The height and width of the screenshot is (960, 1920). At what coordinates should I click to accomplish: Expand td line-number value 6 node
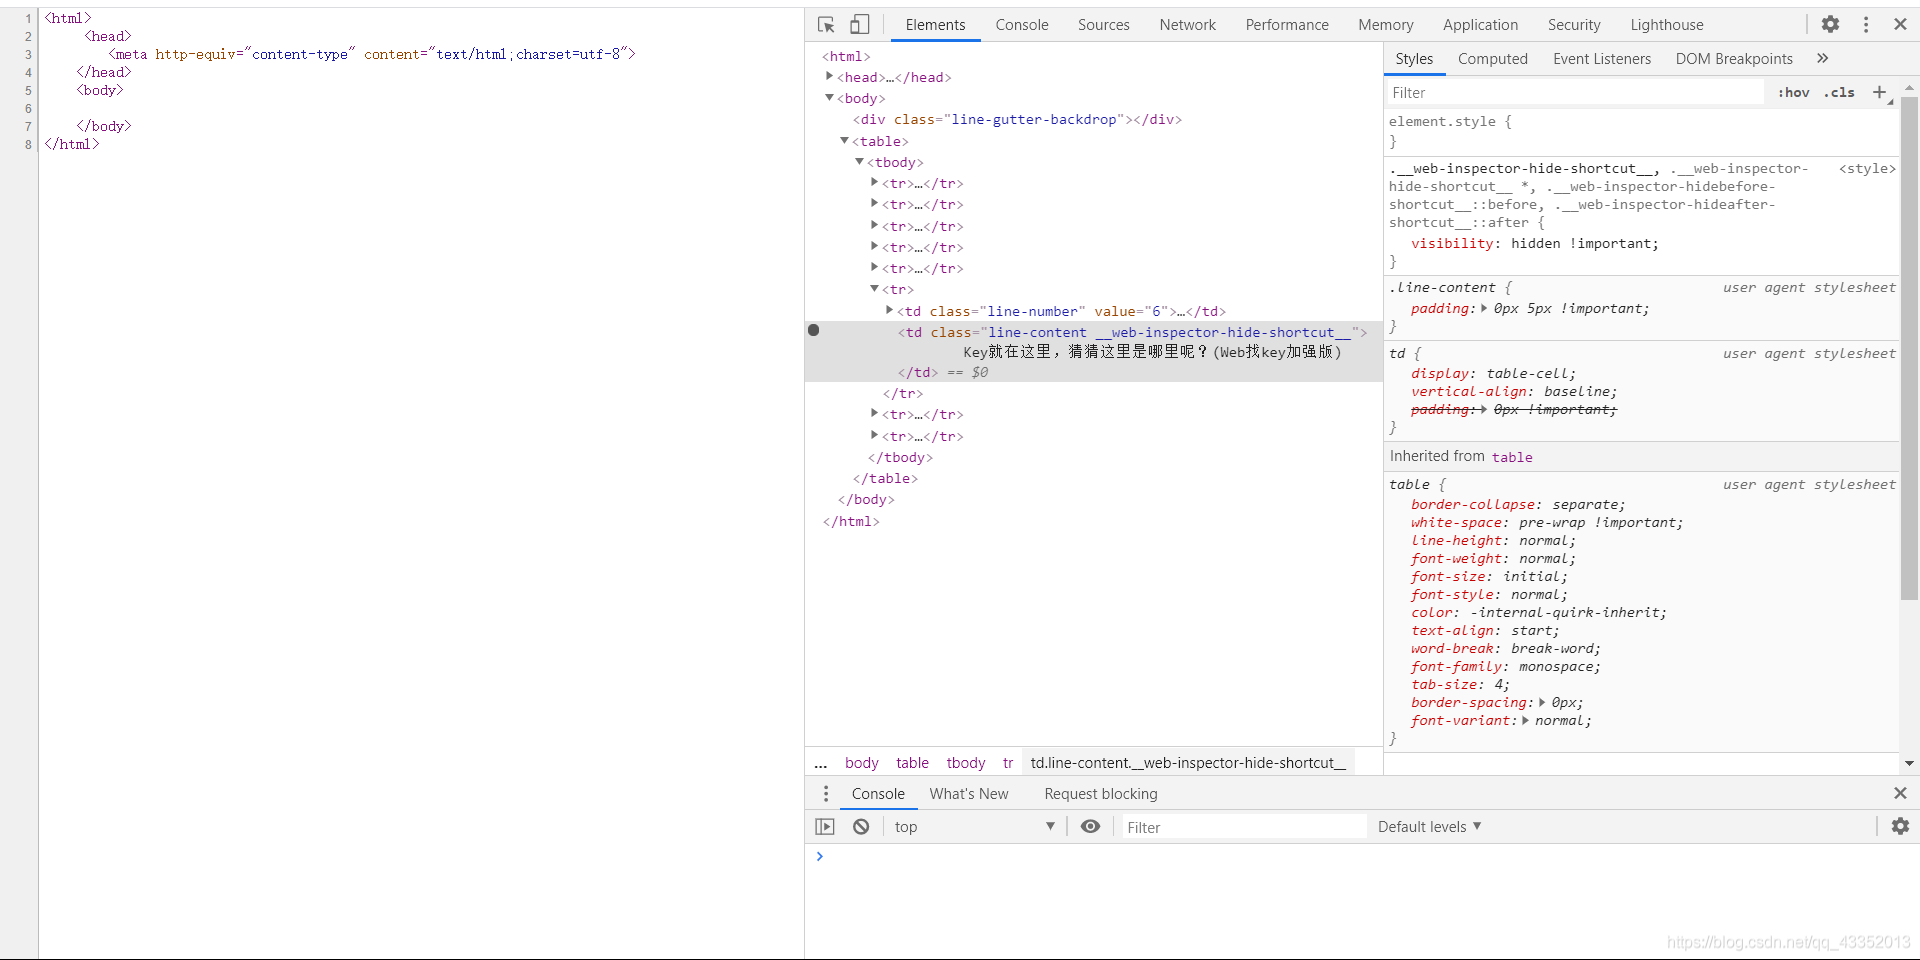pos(889,310)
